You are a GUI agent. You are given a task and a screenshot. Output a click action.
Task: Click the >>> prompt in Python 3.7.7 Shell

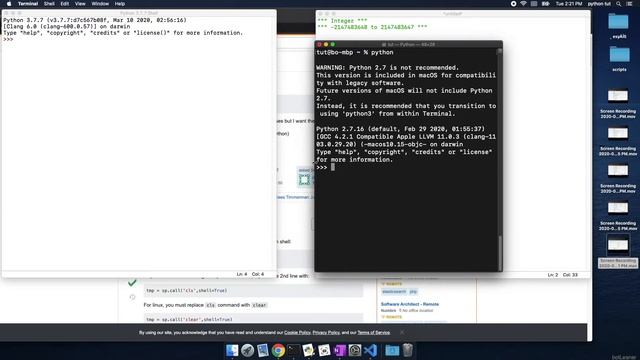tap(8, 40)
